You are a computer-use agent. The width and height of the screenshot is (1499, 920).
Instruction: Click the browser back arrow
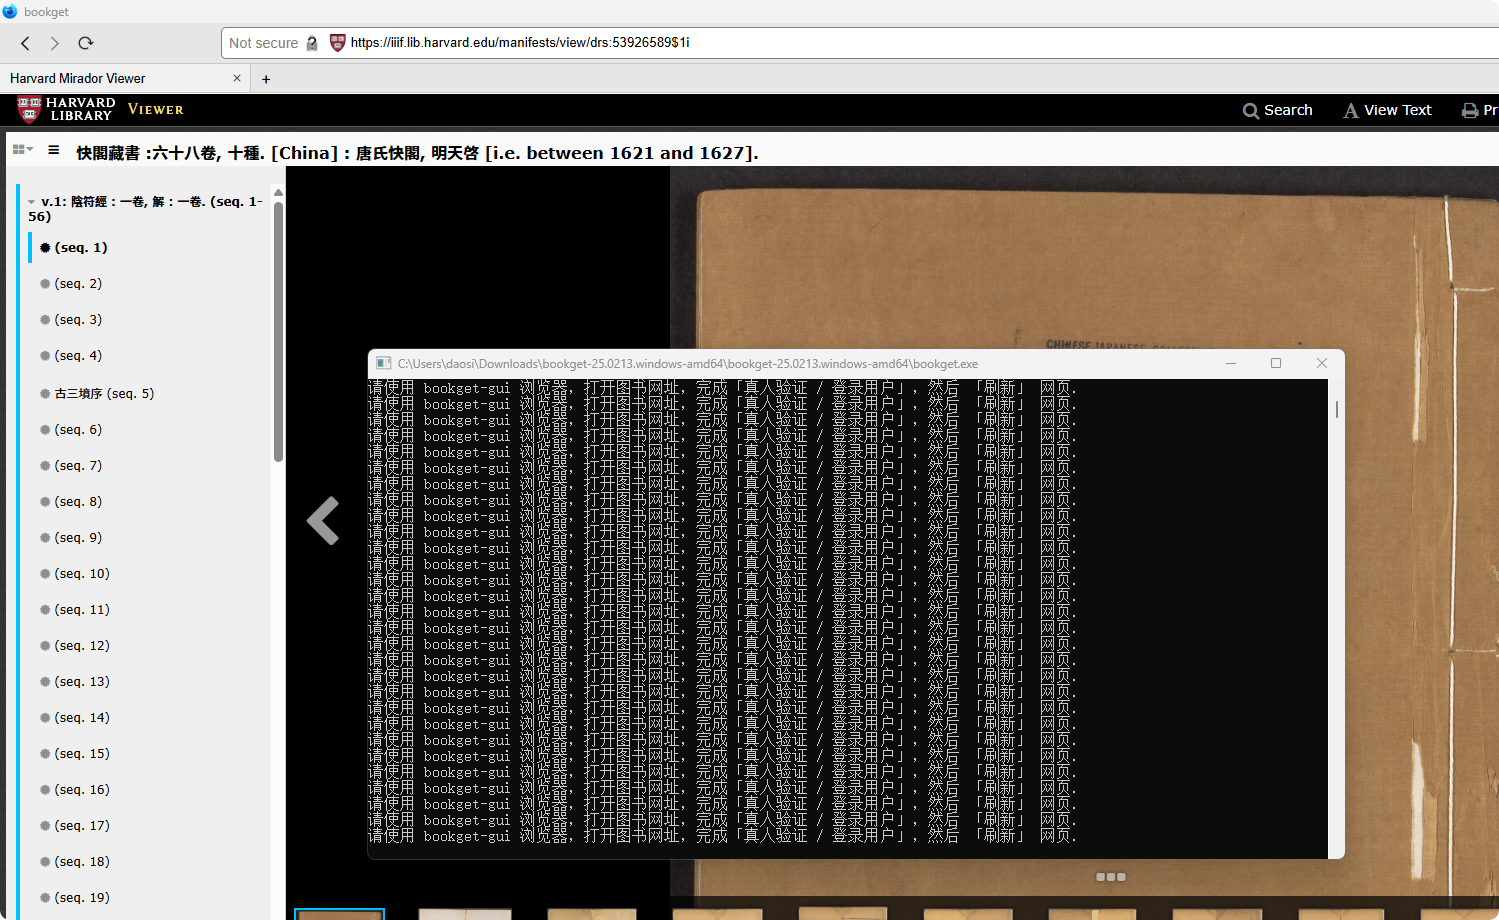(x=26, y=43)
